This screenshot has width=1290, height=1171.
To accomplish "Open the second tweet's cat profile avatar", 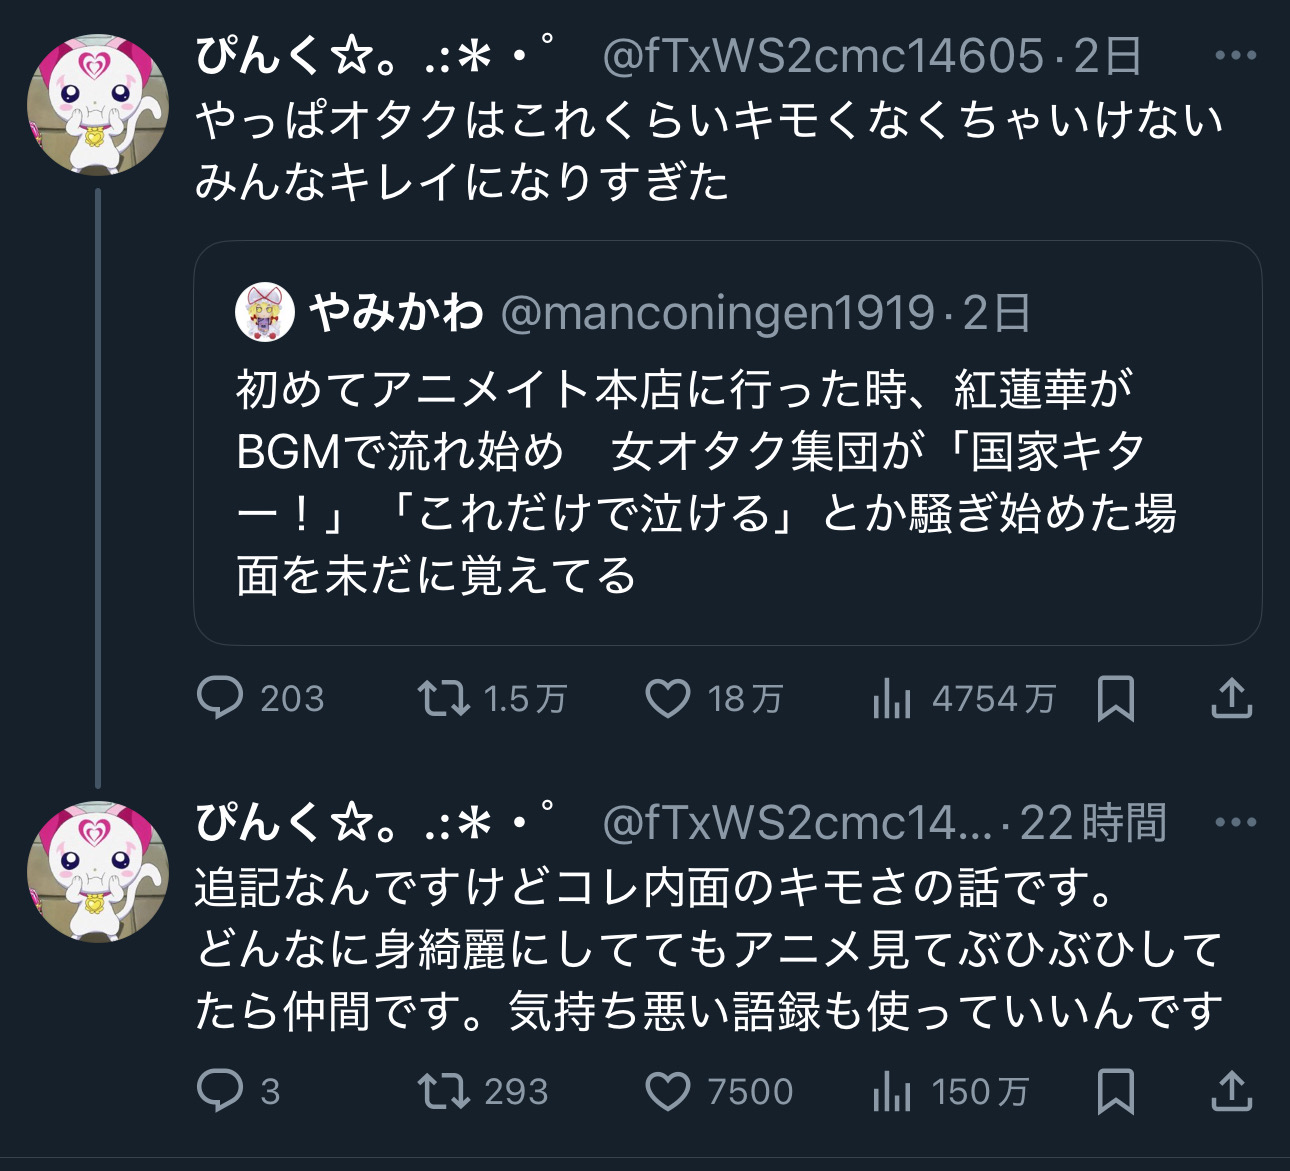I will 97,872.
